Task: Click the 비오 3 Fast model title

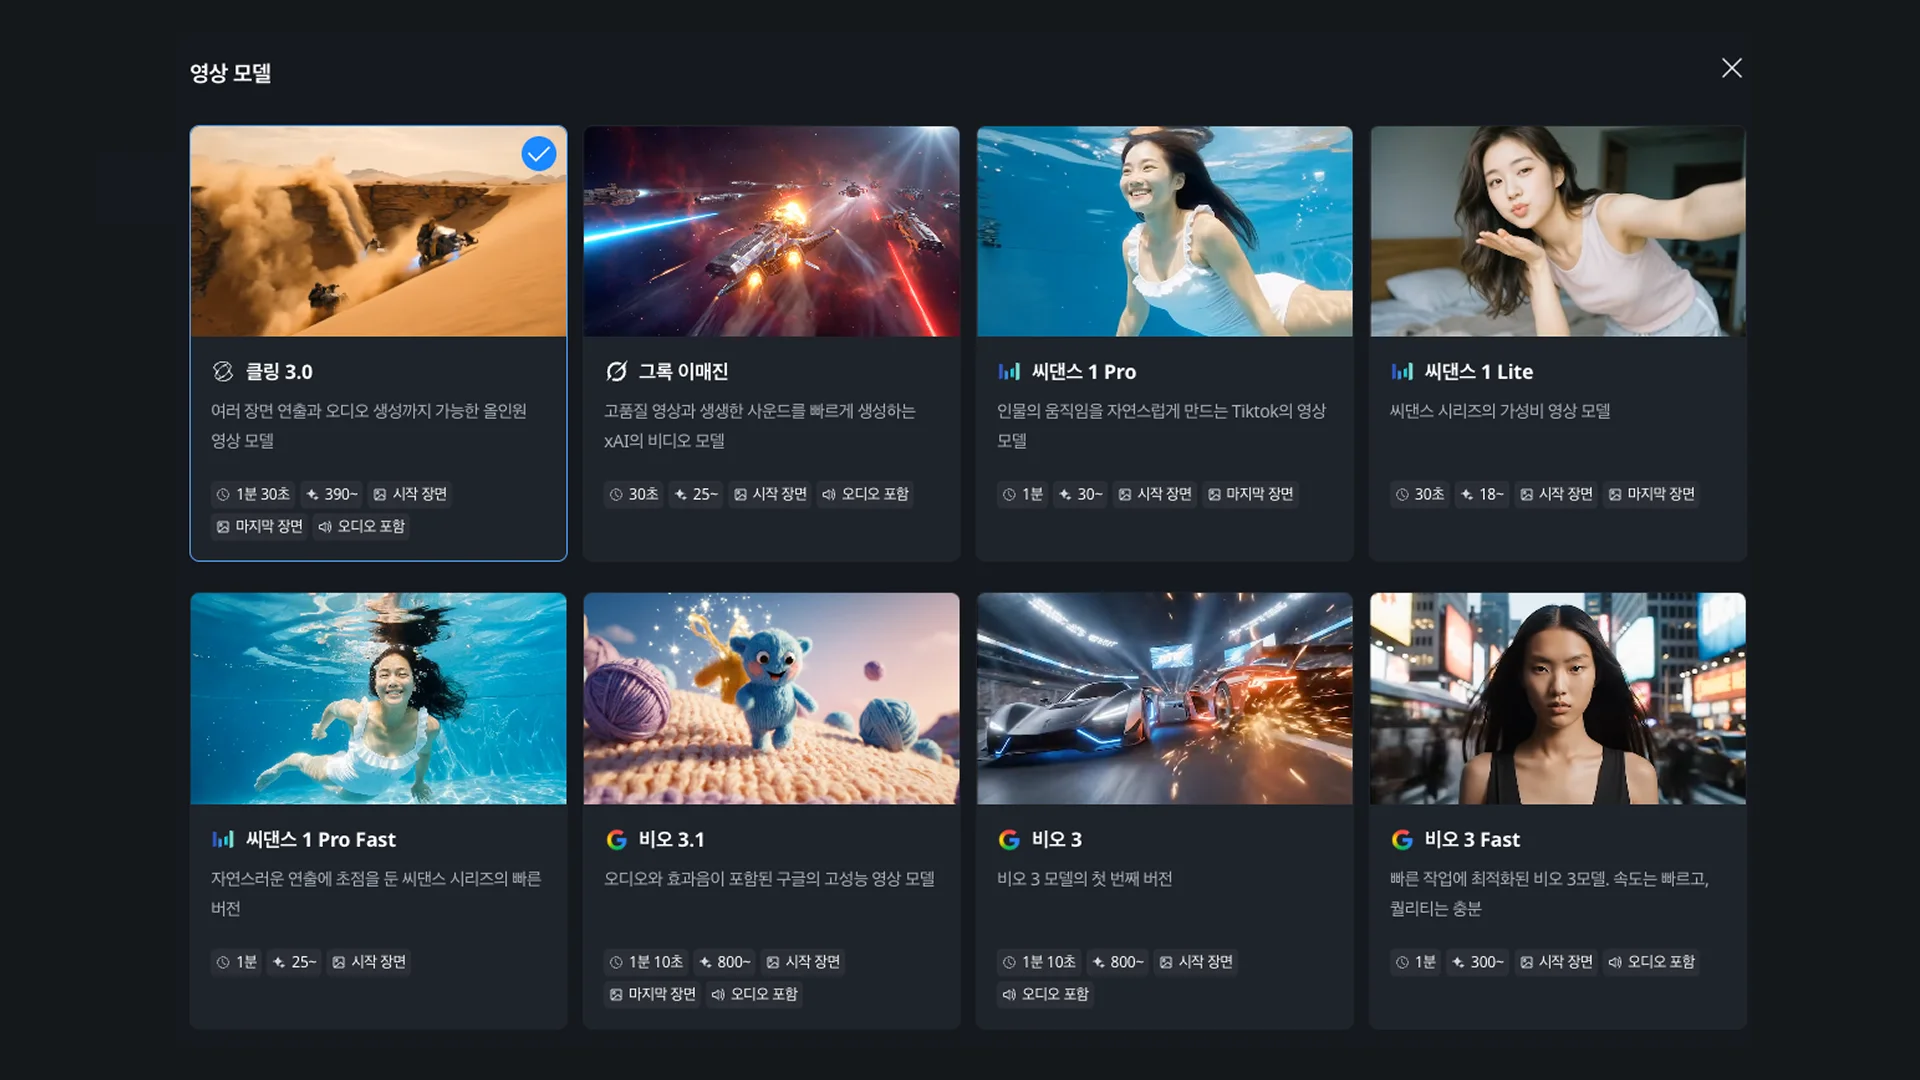Action: coord(1472,840)
